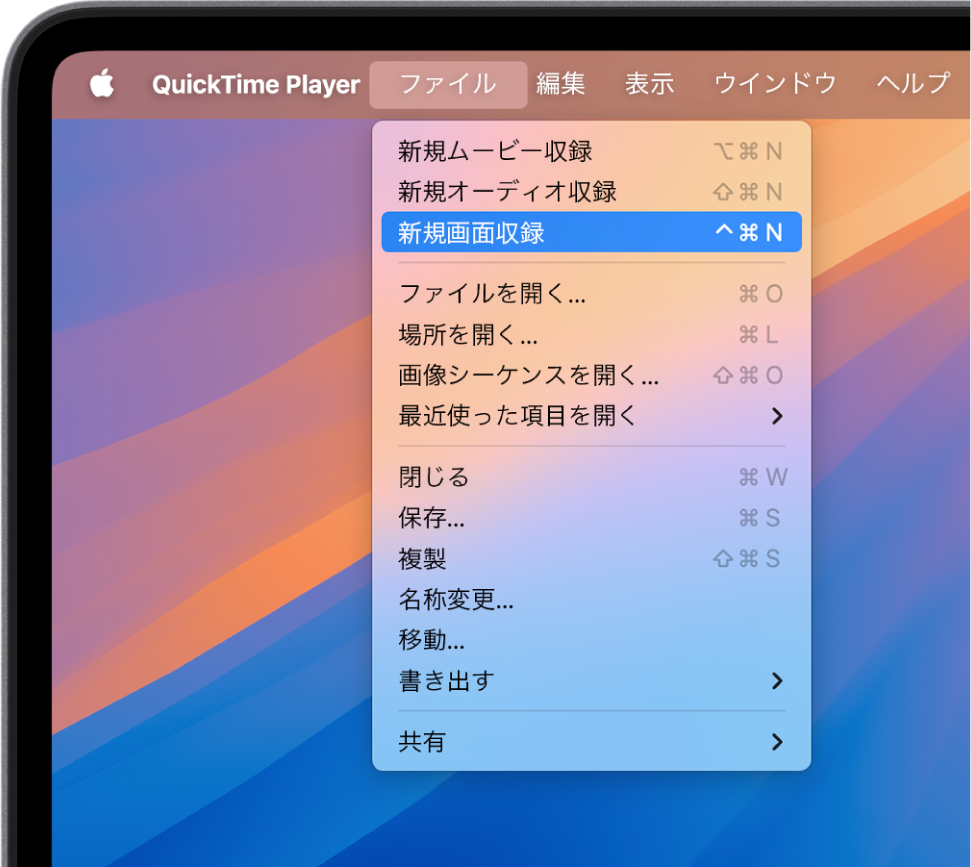Image resolution: width=971 pixels, height=867 pixels.
Task: Select 新規ムービー収録 from the menu
Action: (x=495, y=151)
